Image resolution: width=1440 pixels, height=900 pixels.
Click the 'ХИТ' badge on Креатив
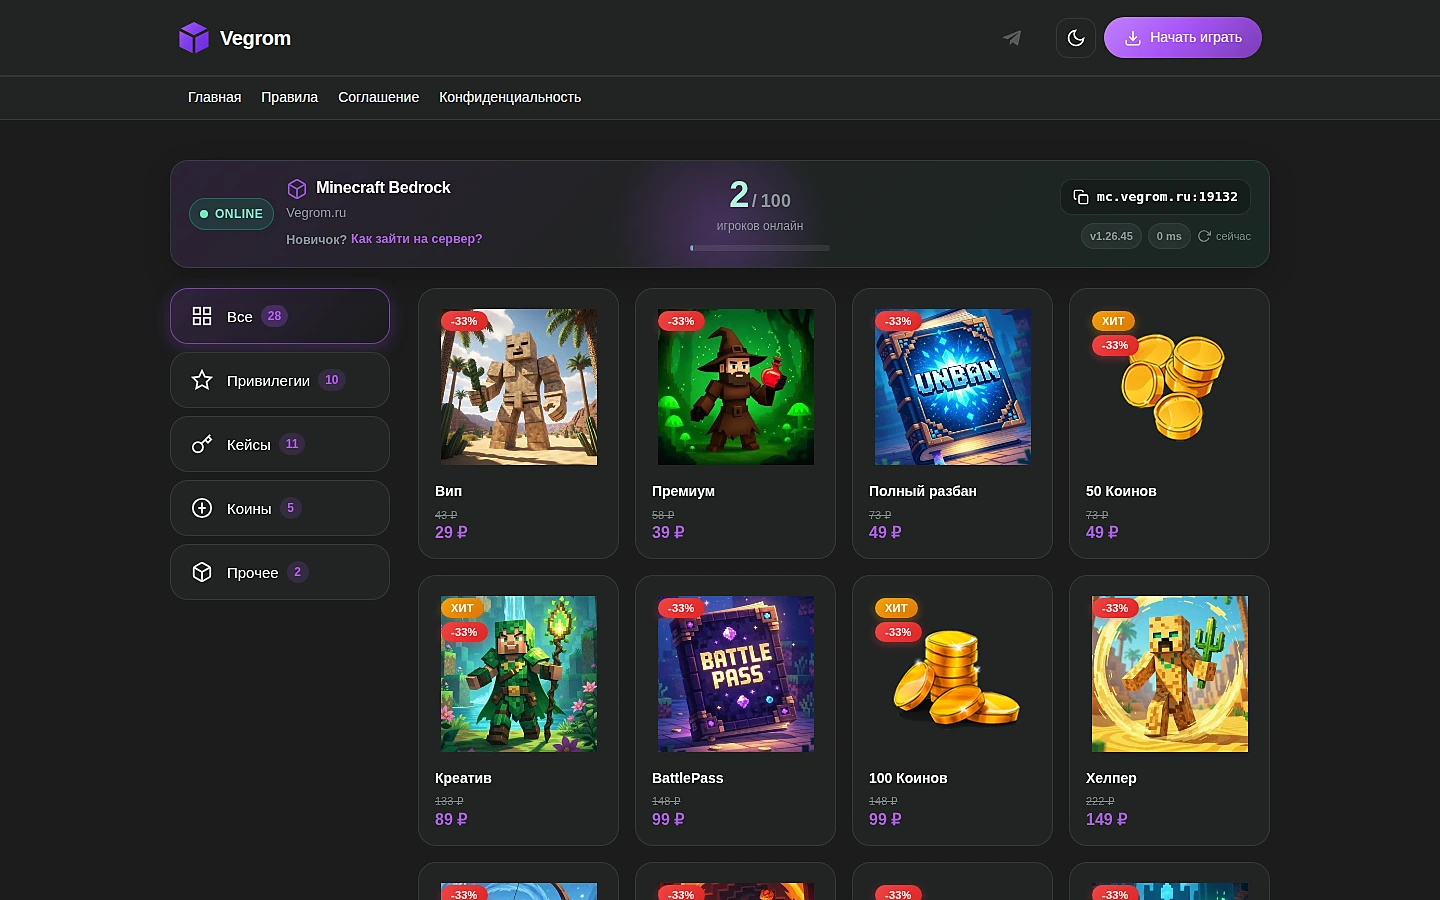(x=462, y=608)
